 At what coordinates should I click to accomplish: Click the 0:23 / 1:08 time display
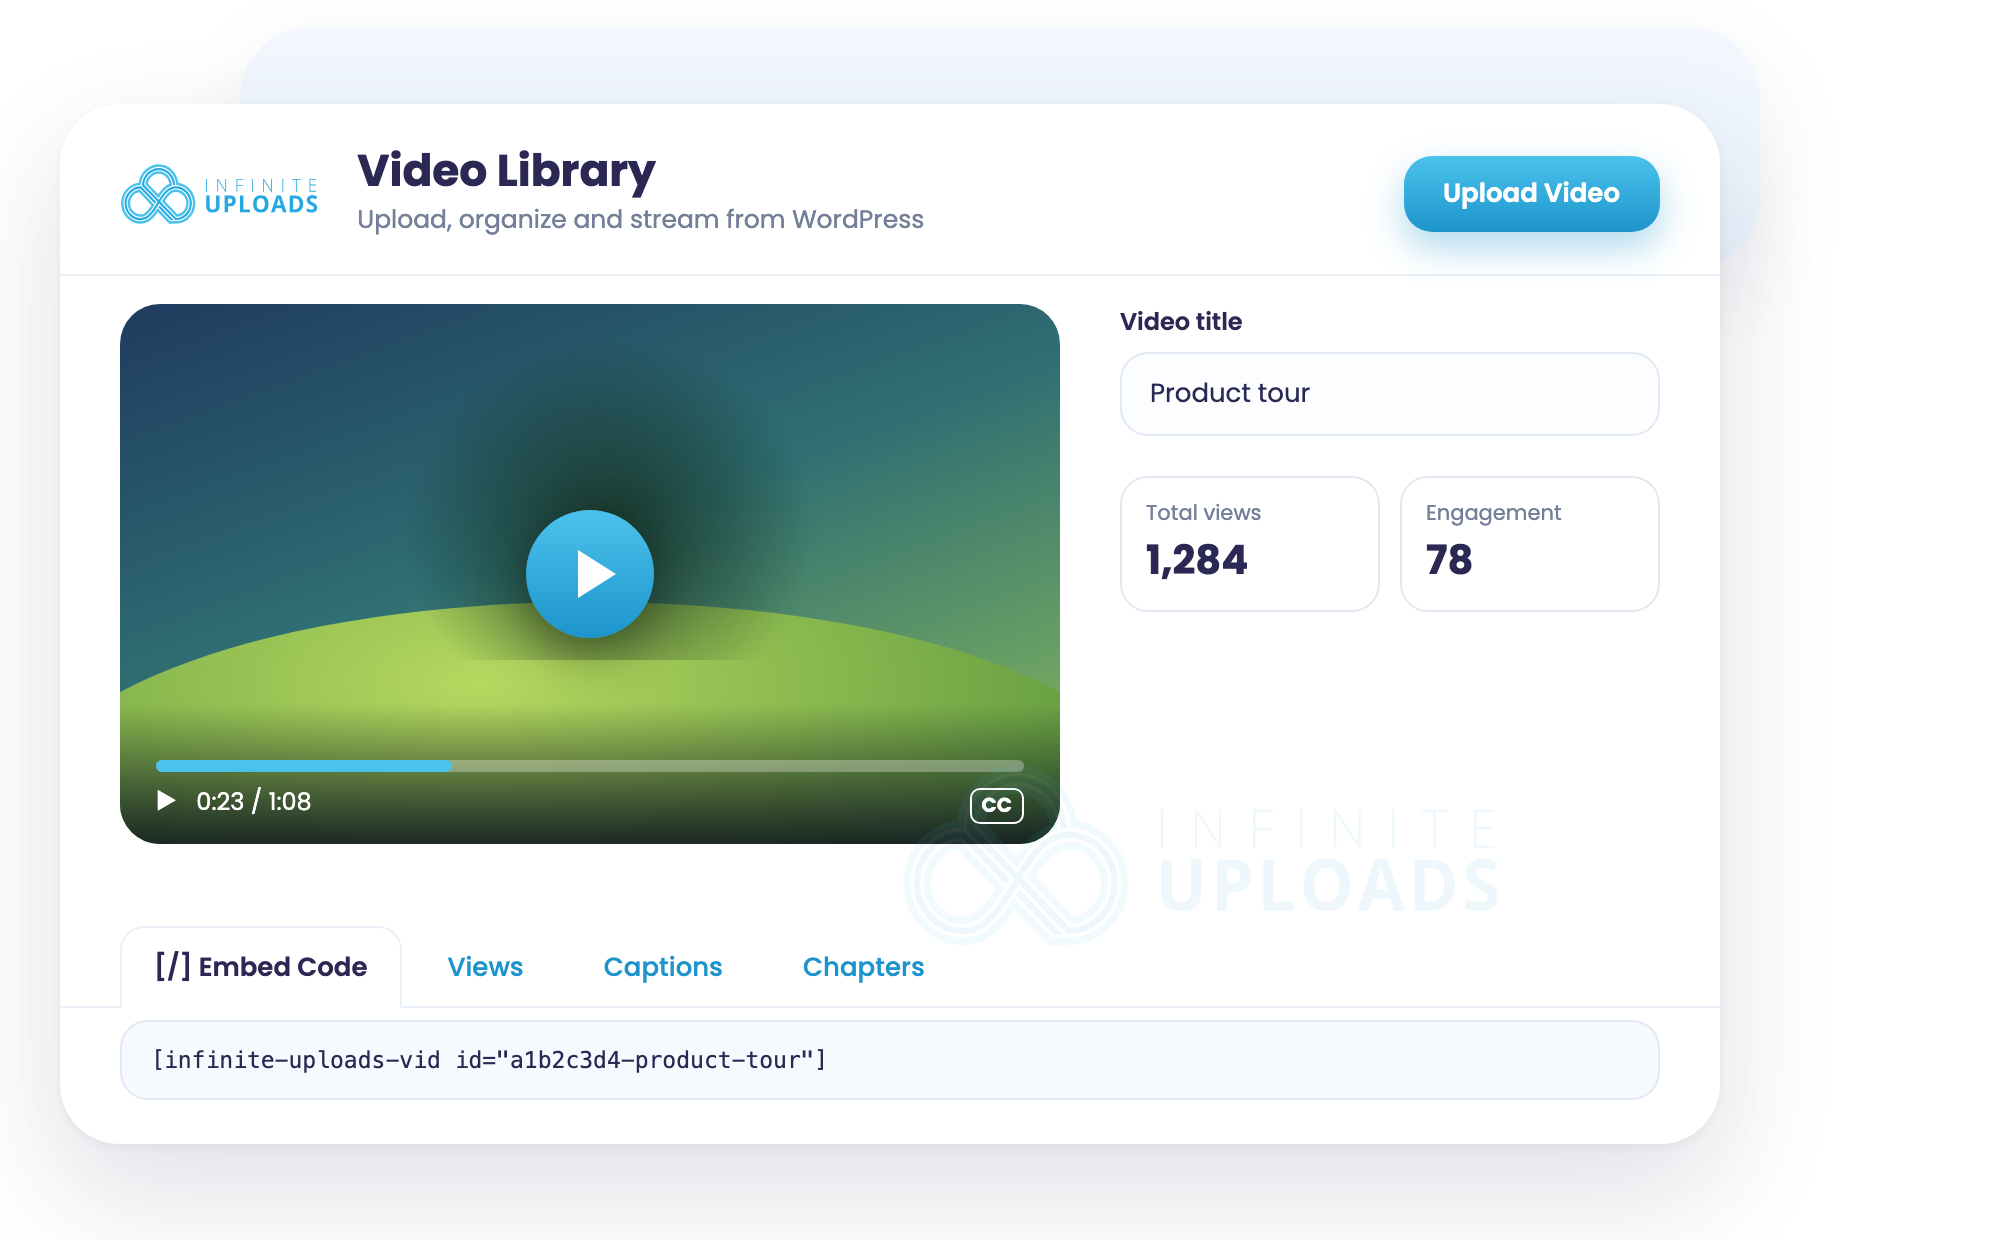(253, 801)
